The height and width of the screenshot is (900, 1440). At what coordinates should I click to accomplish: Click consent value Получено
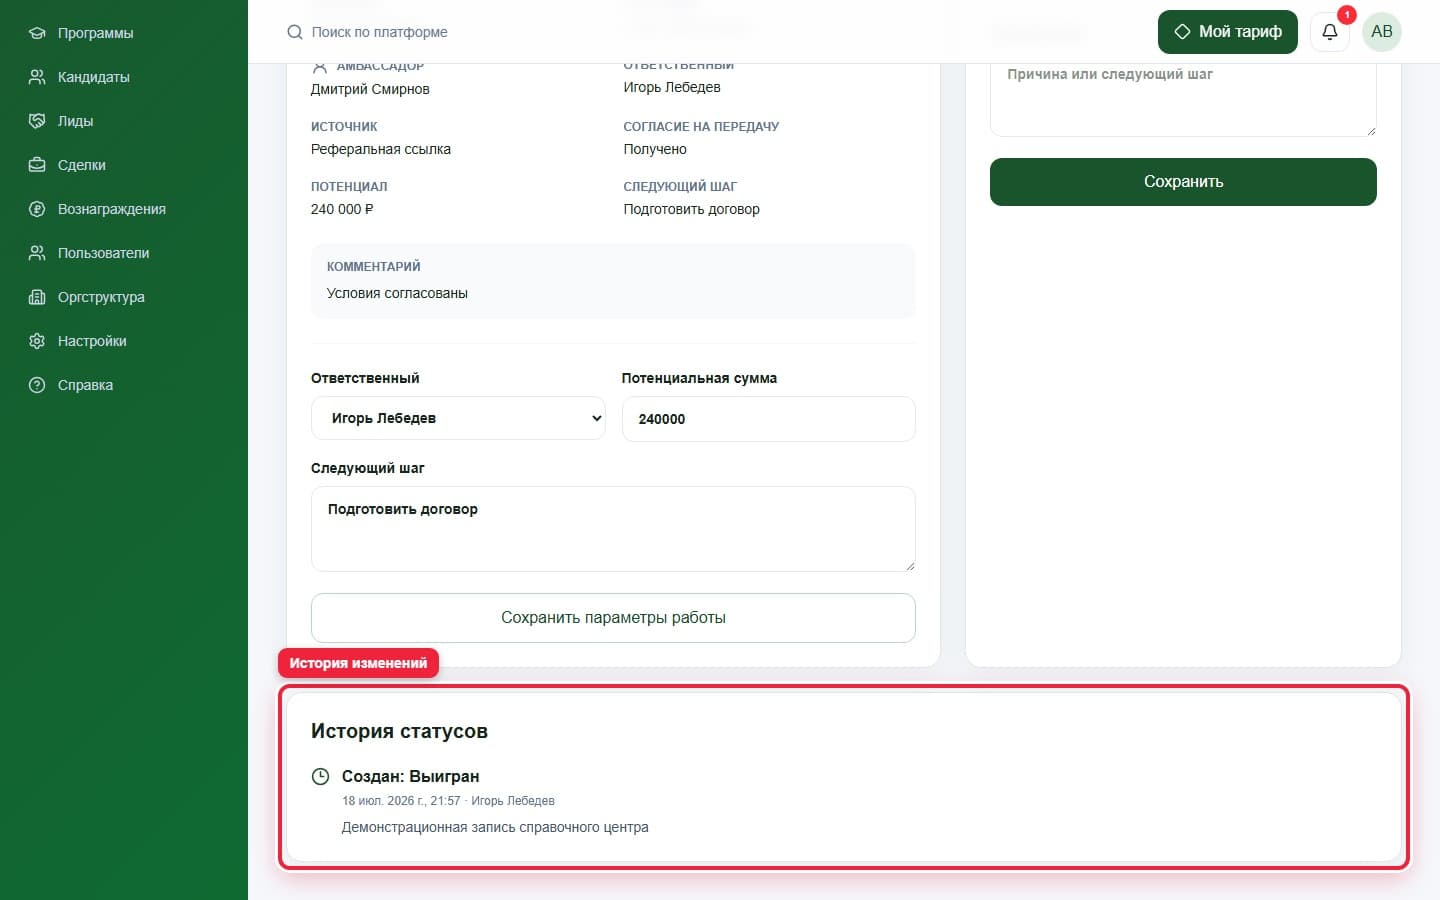coord(655,149)
